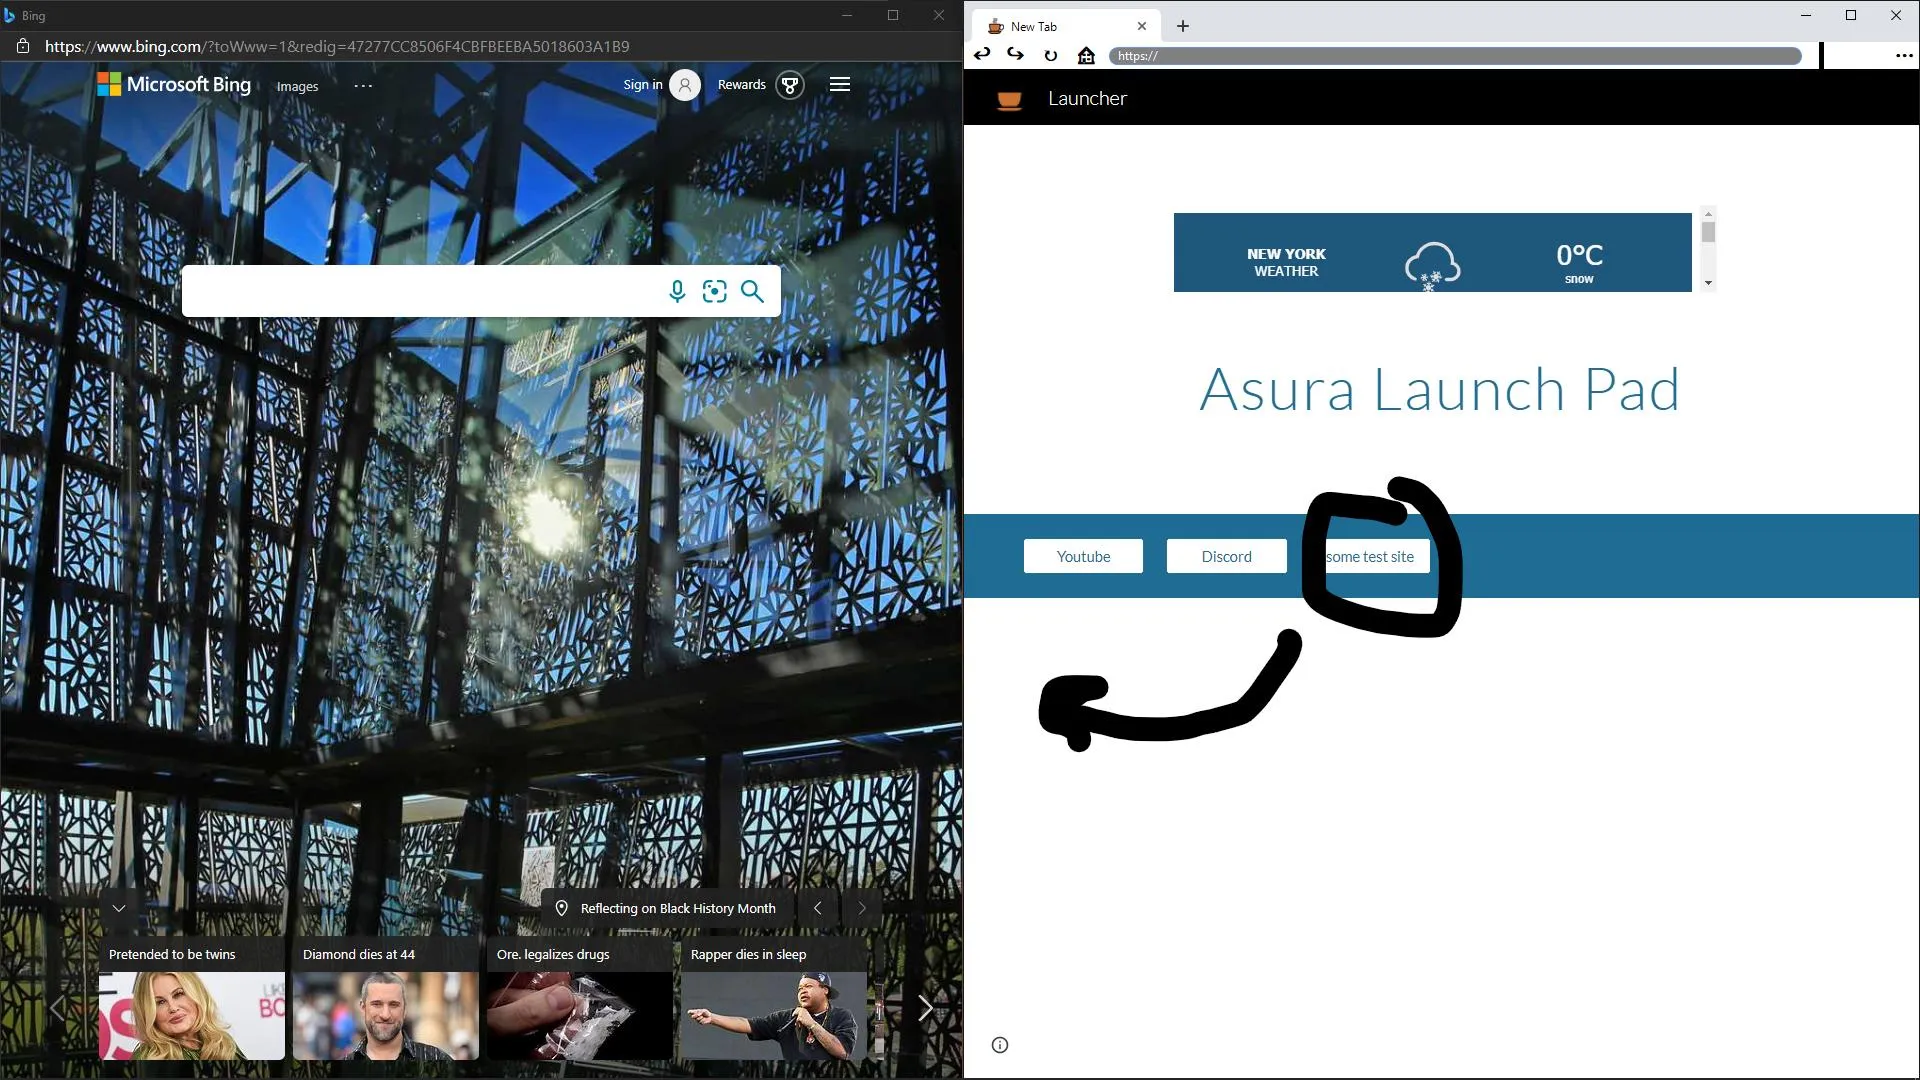Viewport: 1920px width, 1080px height.
Task: Add a new tab with plus button
Action: (1183, 26)
